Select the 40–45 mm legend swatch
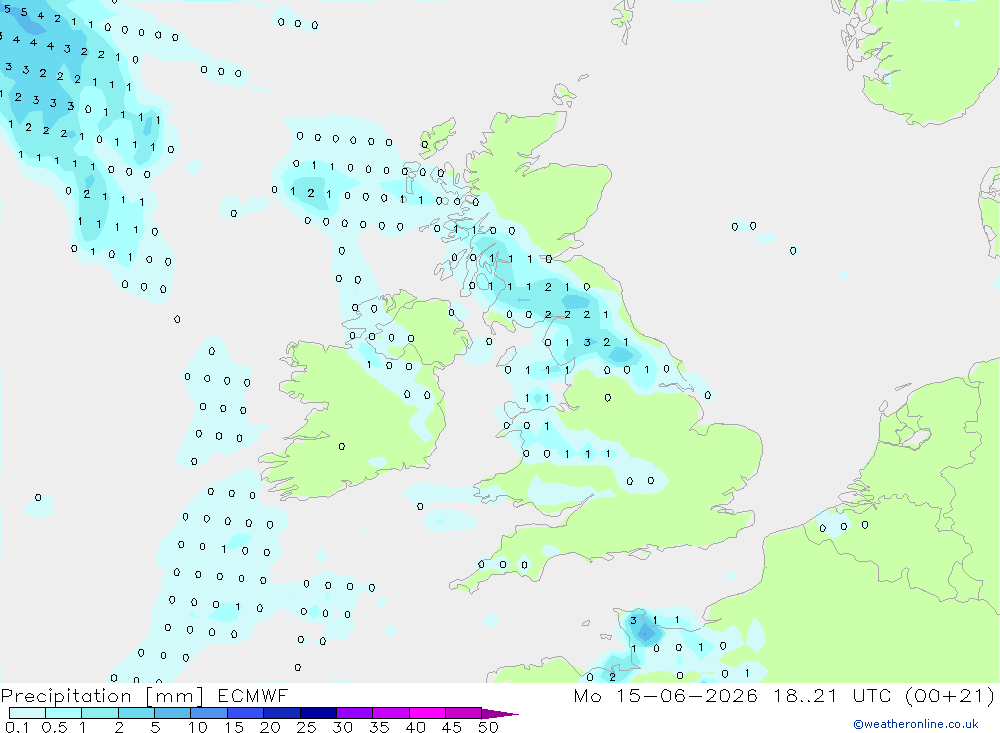This screenshot has width=1000, height=733. [427, 713]
